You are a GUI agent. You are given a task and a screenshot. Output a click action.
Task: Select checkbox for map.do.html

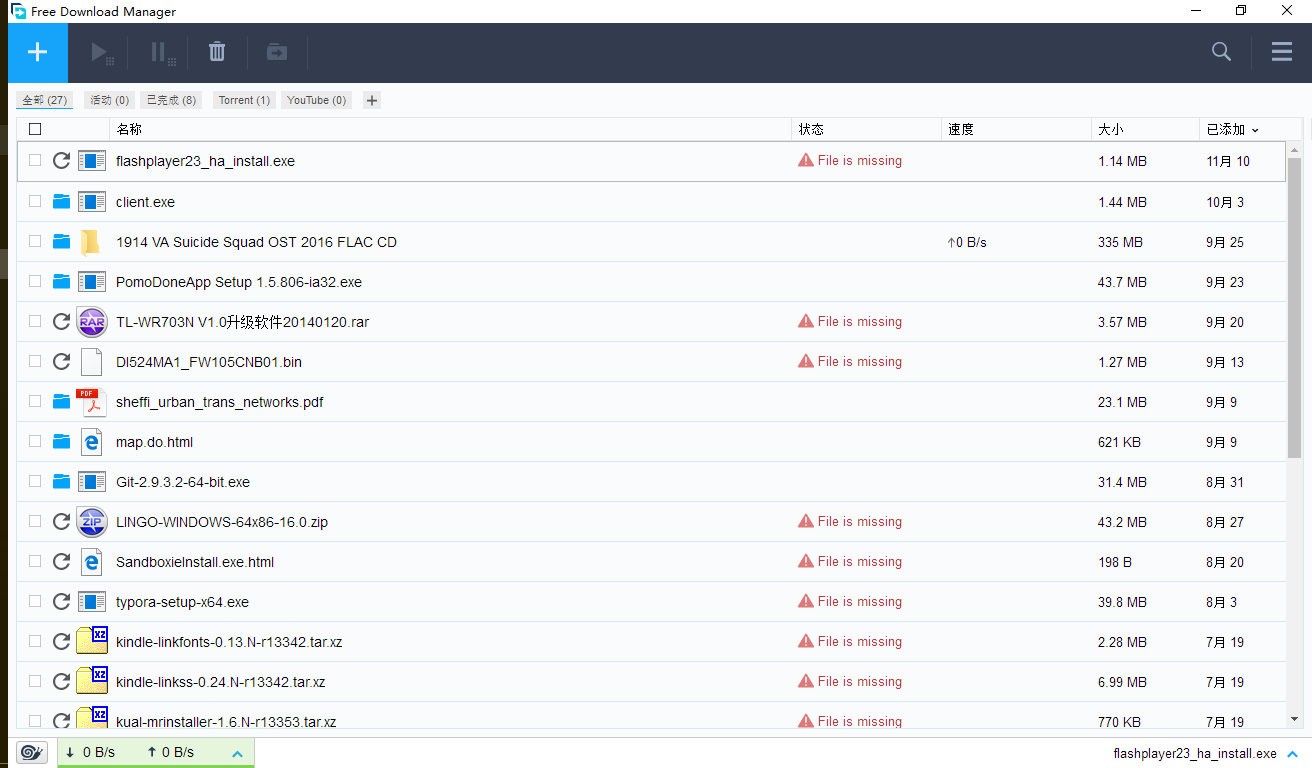pyautogui.click(x=35, y=442)
